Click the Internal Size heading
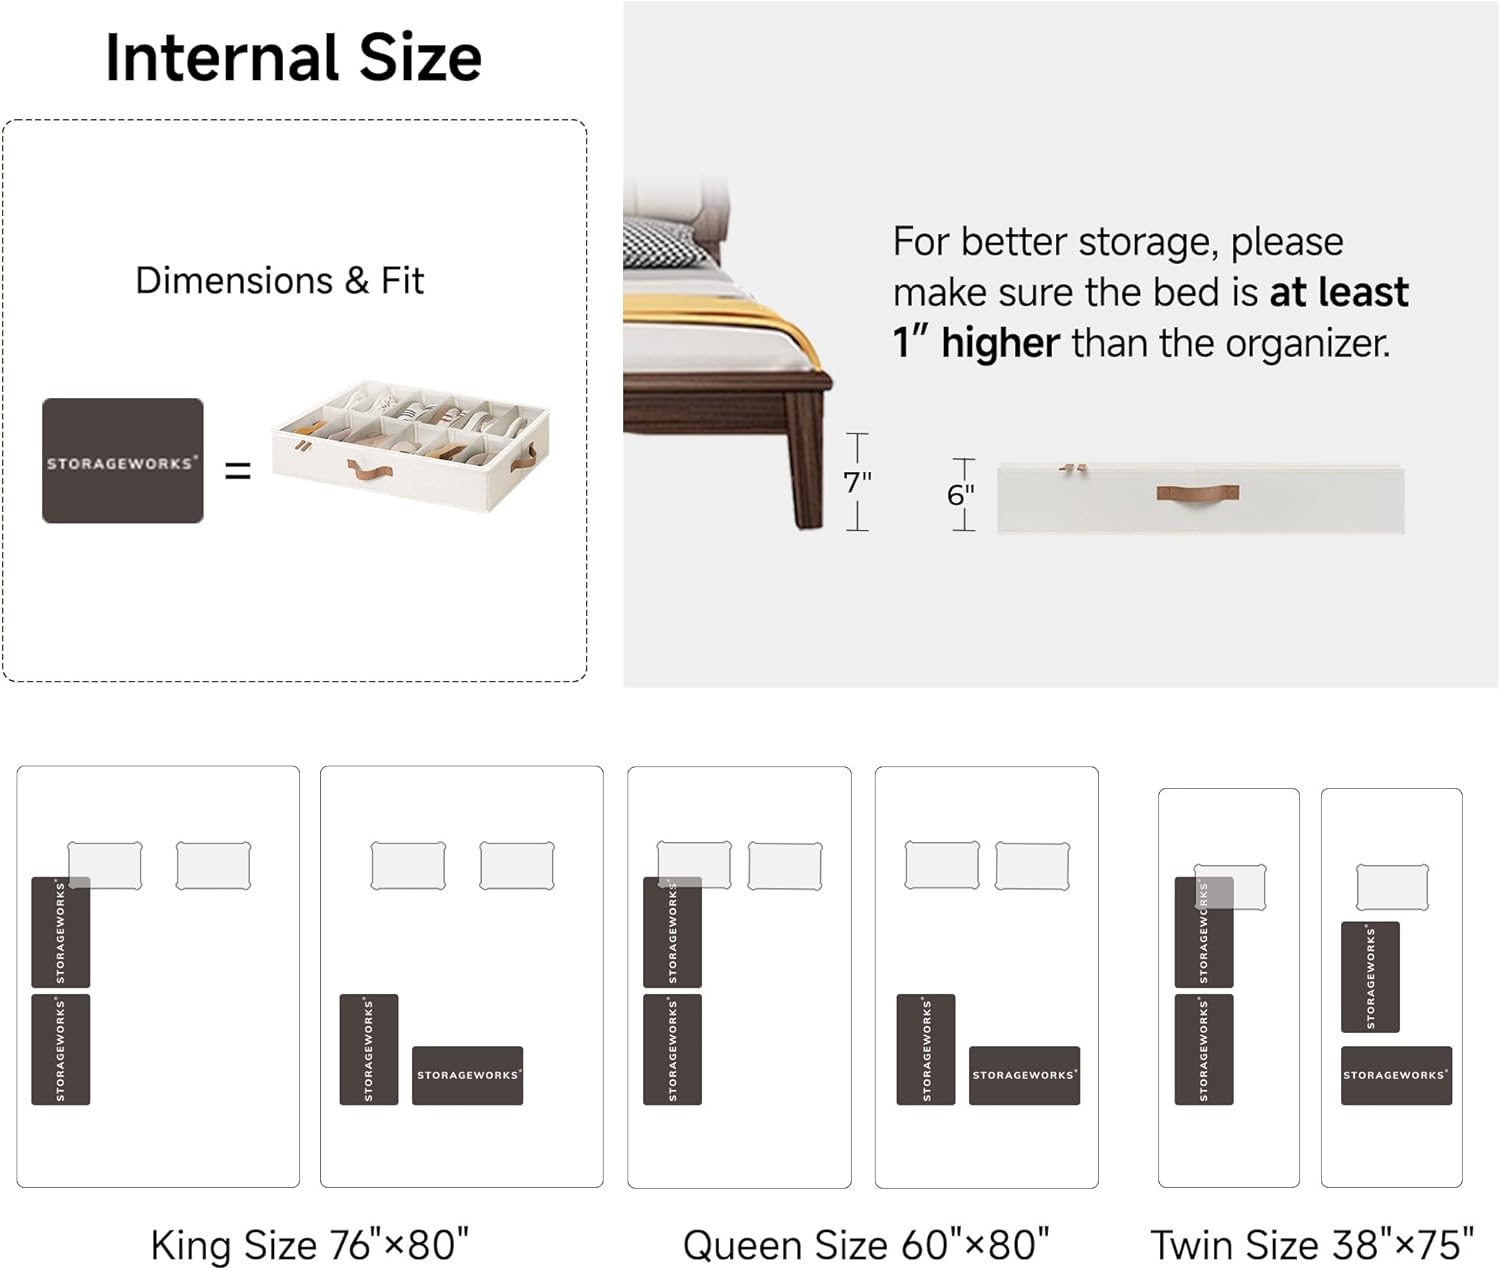The image size is (1500, 1270). coord(294,57)
